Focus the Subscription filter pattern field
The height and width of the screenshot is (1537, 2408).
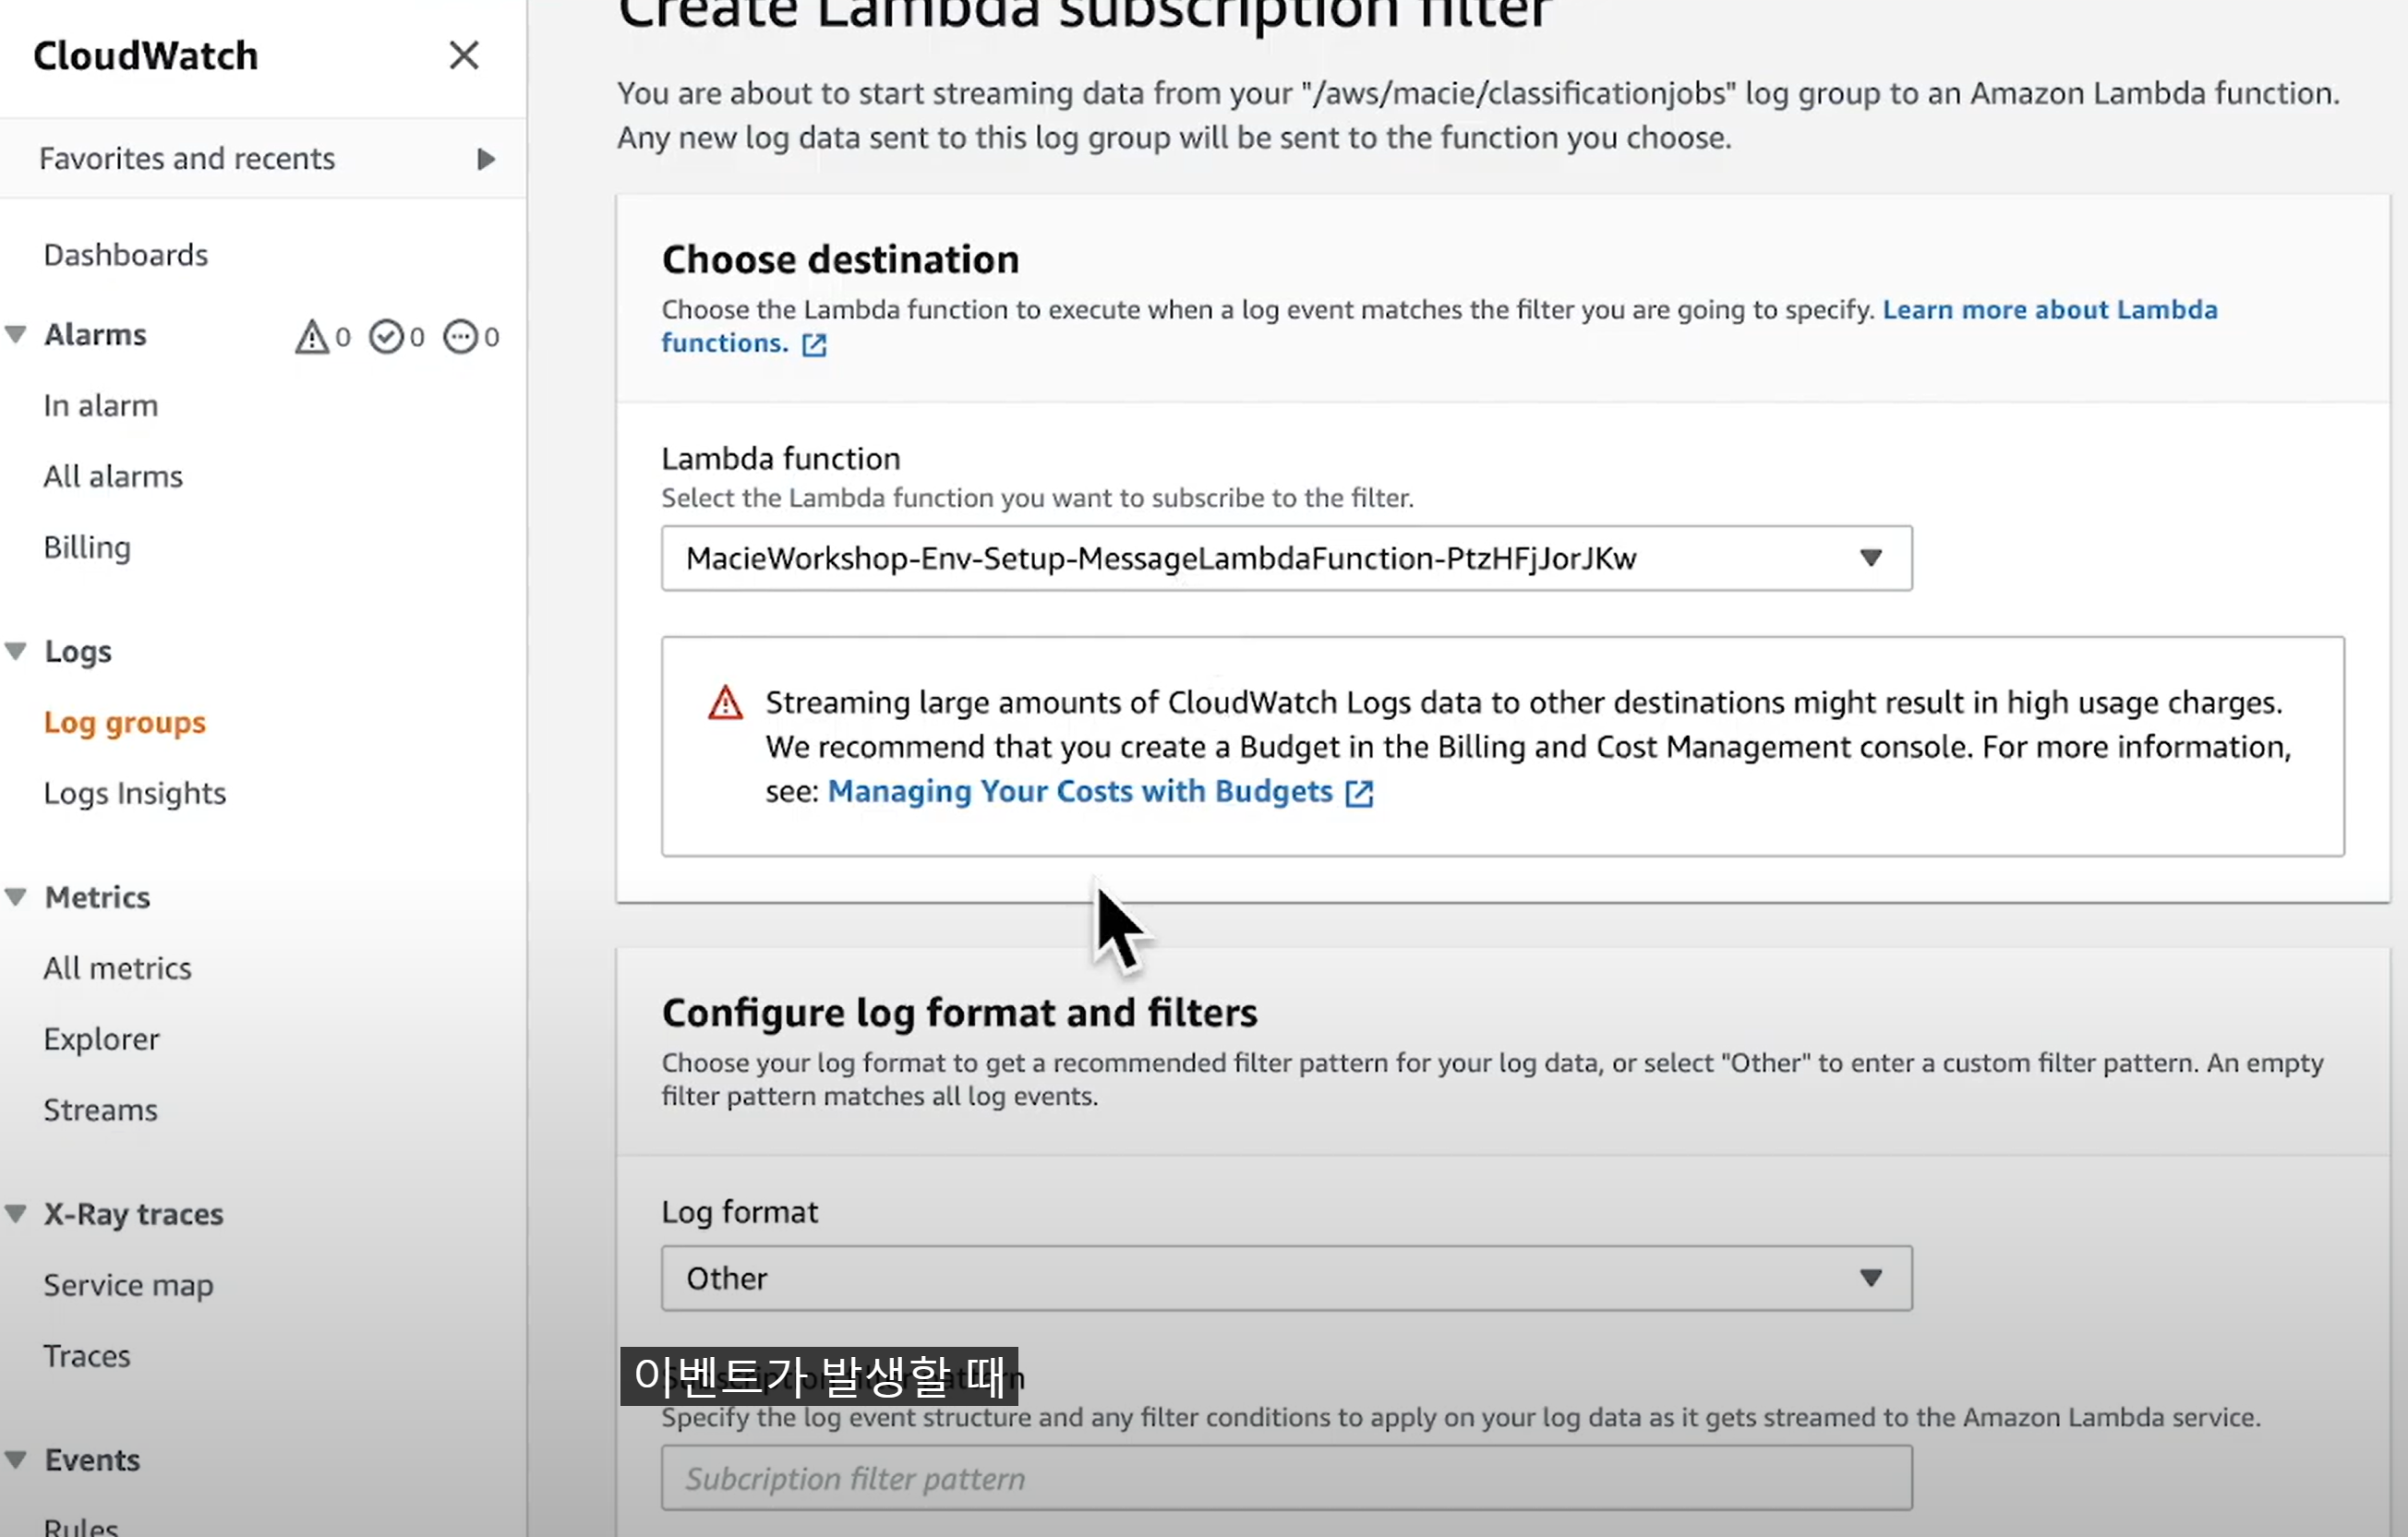coord(1286,1478)
